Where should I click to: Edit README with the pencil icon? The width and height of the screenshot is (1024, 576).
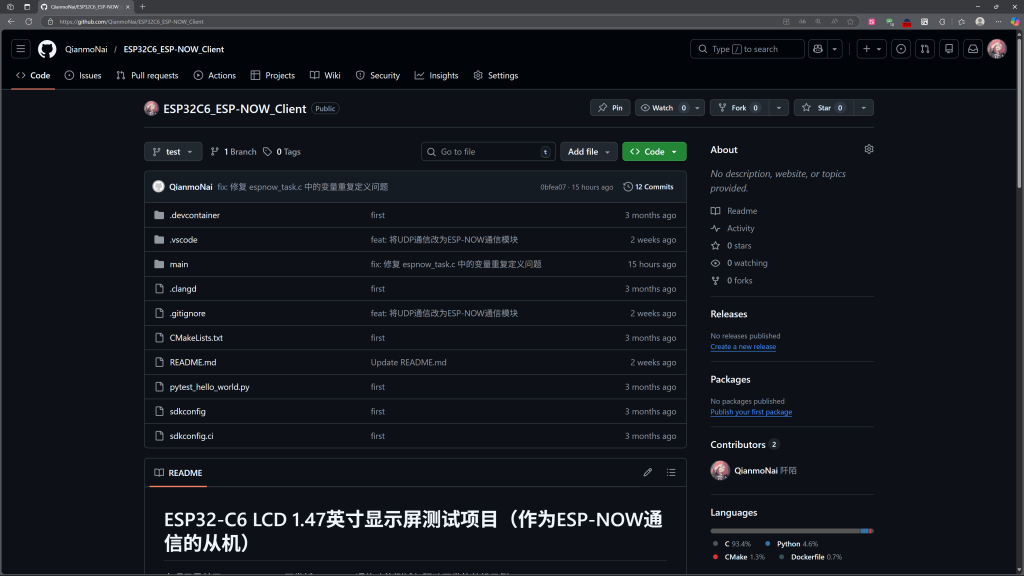(x=647, y=472)
